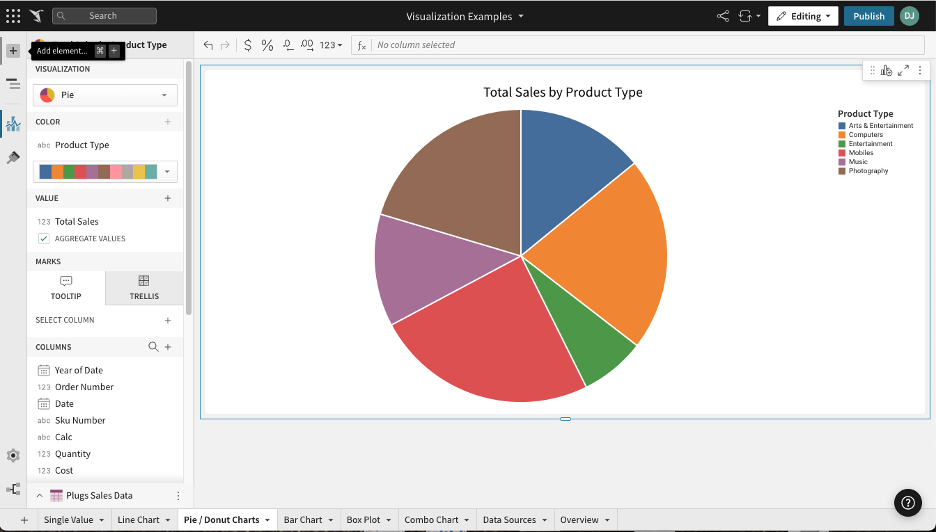
Task: Open the color palette swatch selector
Action: 106,171
